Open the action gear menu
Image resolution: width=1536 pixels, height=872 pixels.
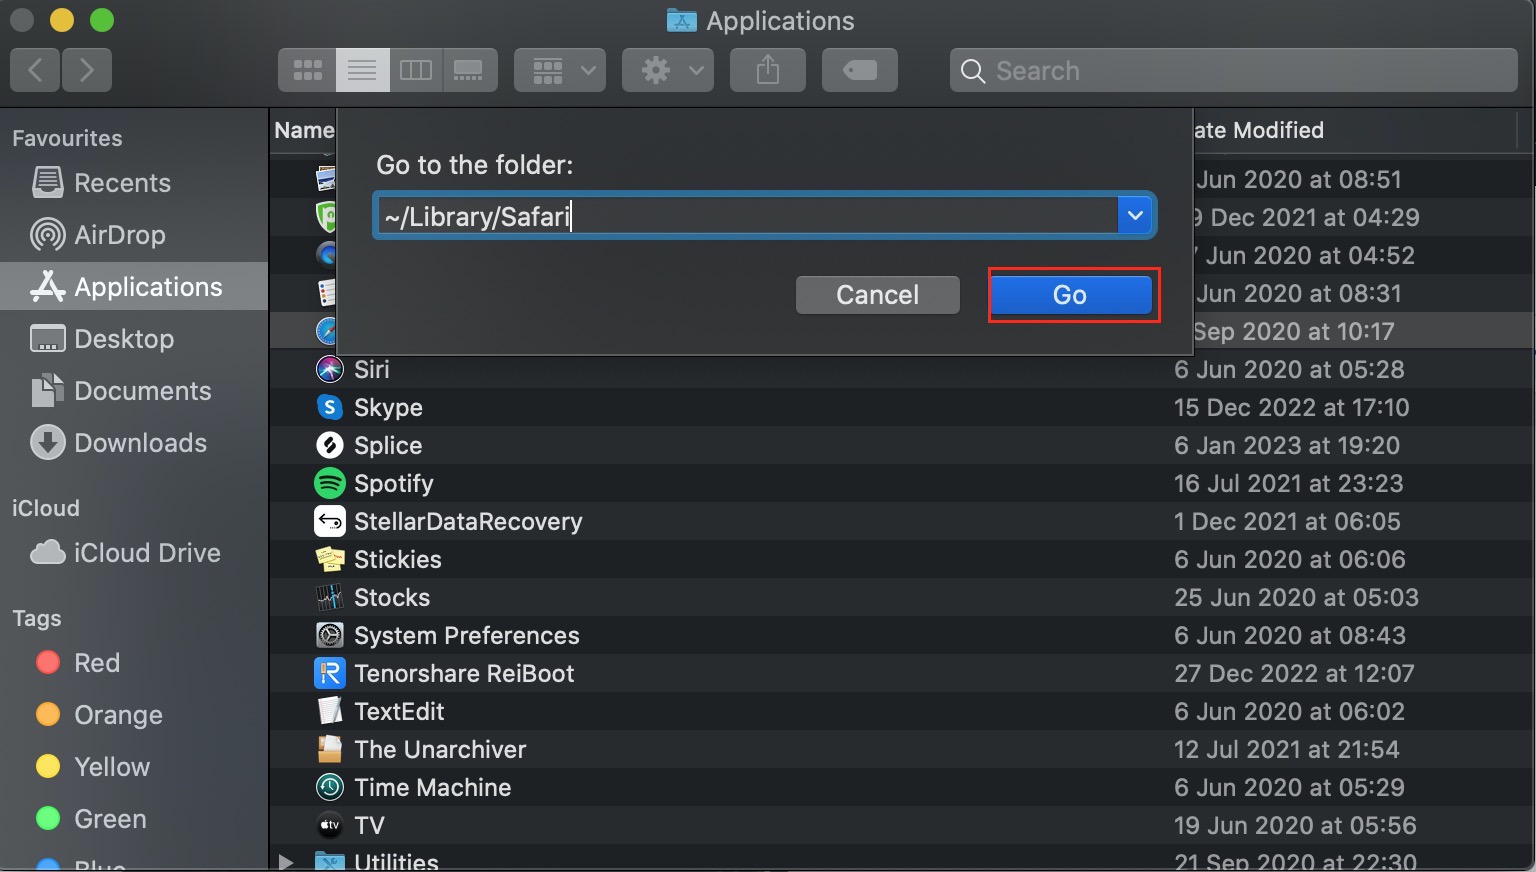point(668,70)
